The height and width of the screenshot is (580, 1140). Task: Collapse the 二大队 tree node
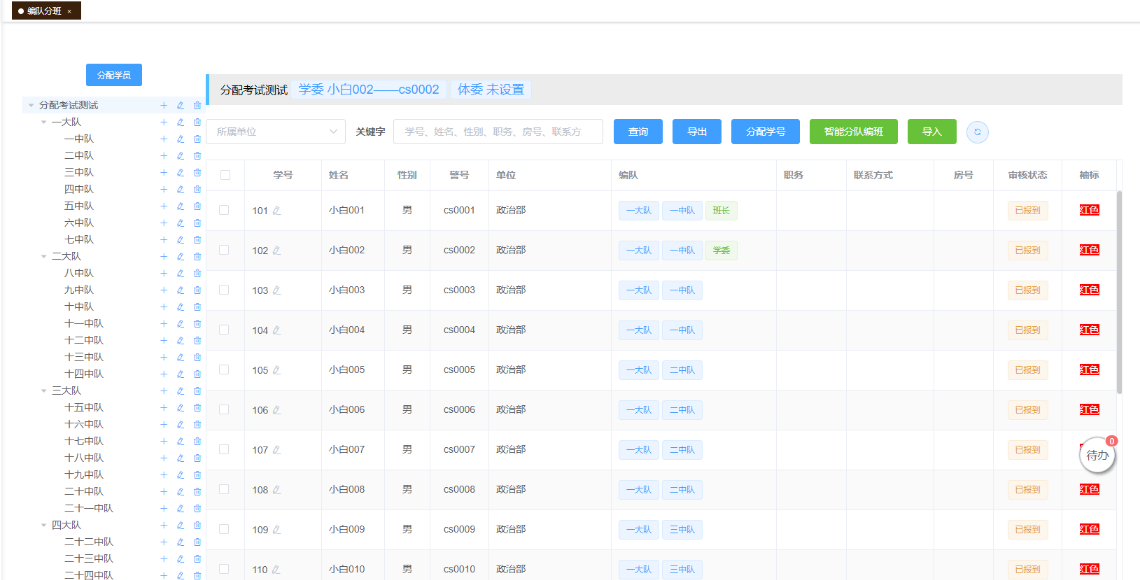point(44,256)
